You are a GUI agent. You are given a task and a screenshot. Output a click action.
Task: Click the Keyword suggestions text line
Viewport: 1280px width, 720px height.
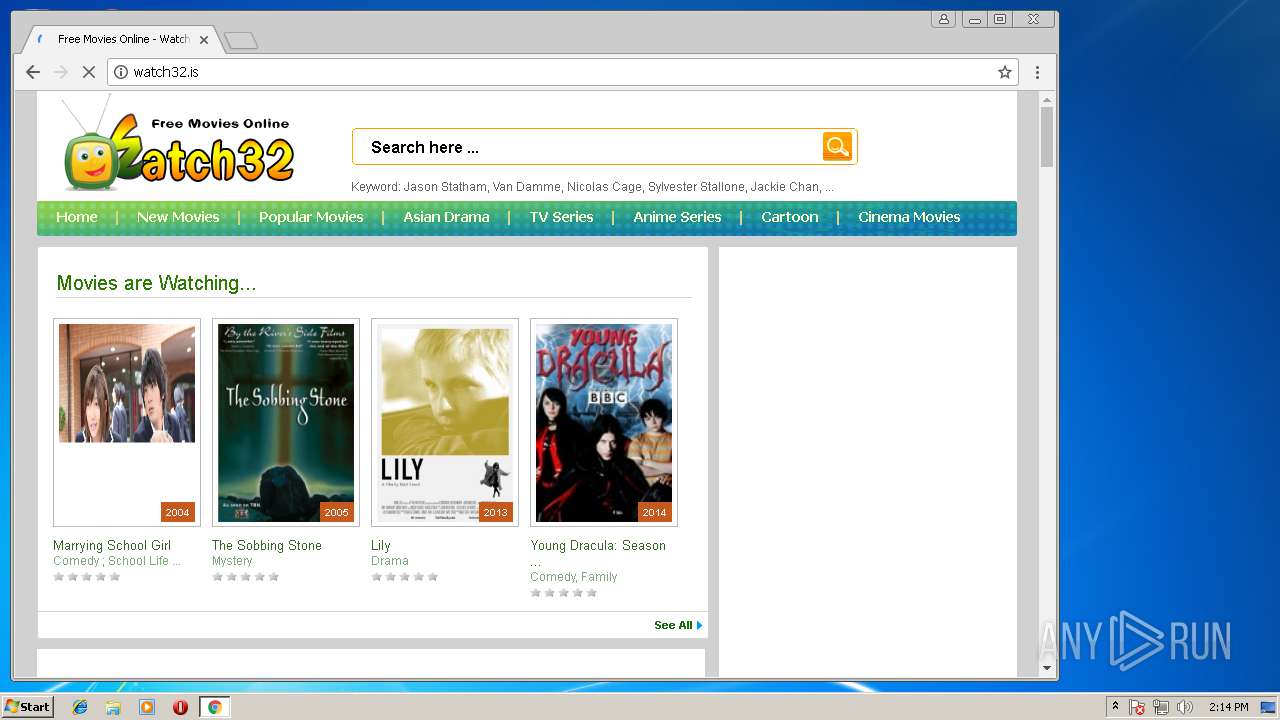click(x=592, y=187)
